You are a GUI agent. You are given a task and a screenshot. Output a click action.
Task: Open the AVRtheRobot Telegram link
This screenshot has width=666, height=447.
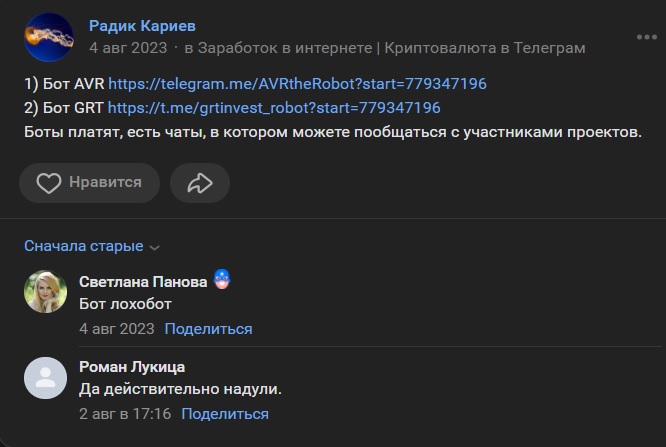[x=297, y=84]
